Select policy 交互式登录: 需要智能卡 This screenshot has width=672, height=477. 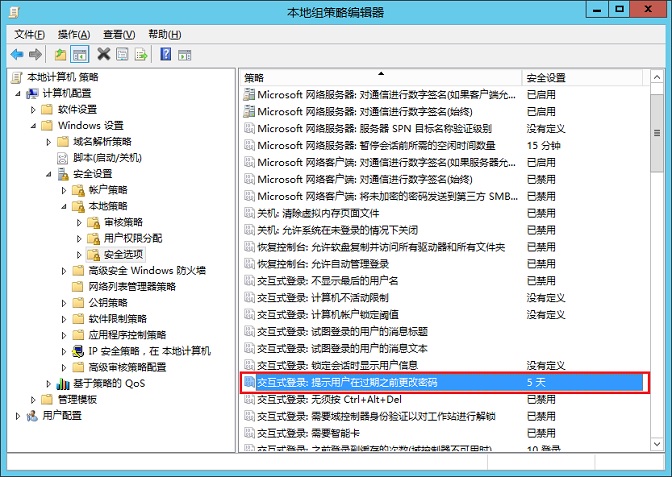point(308,433)
